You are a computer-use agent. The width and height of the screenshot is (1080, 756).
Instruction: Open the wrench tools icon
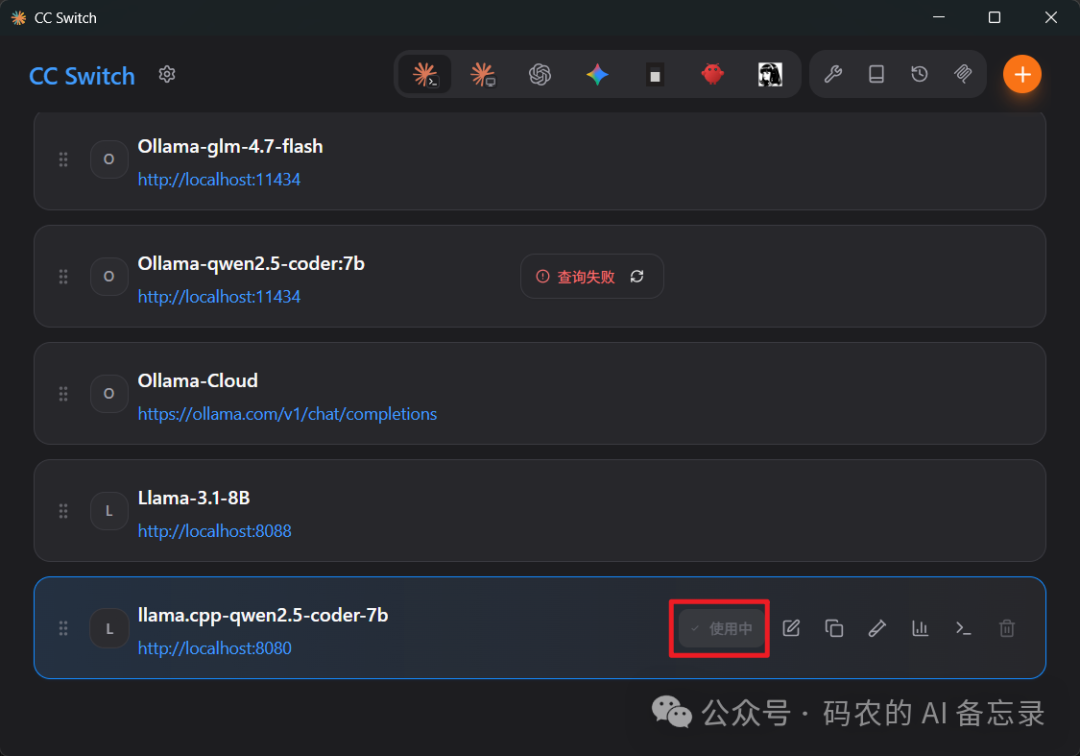click(833, 74)
